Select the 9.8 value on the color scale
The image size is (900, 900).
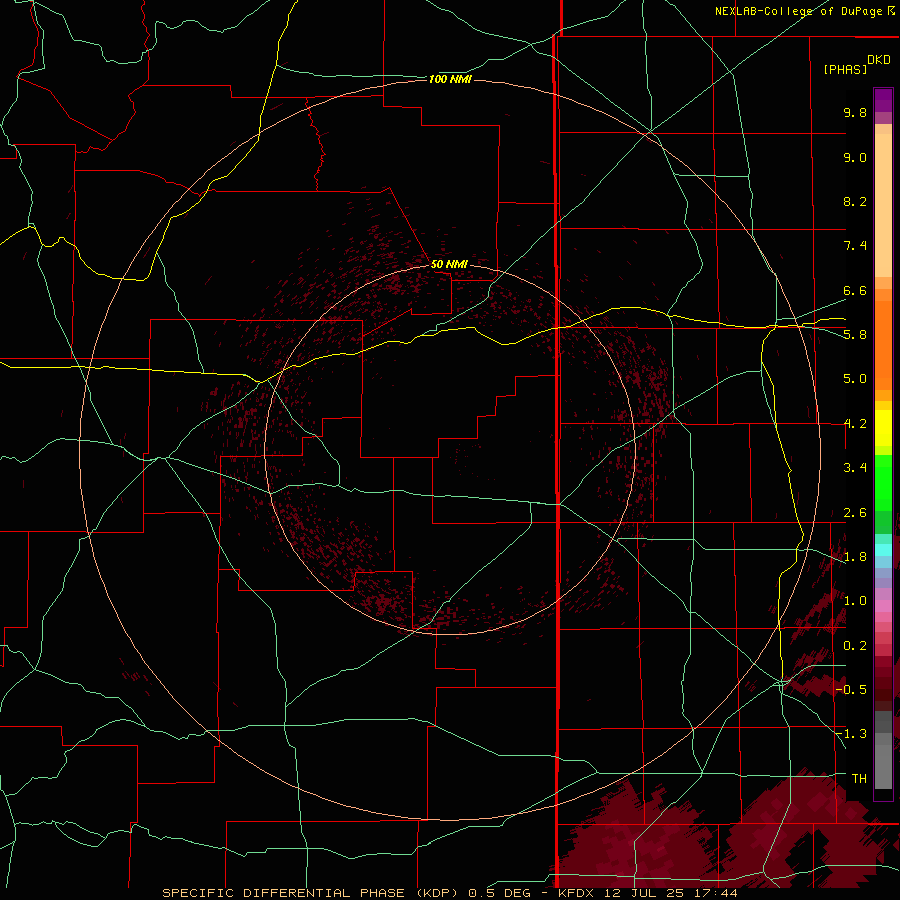[855, 112]
